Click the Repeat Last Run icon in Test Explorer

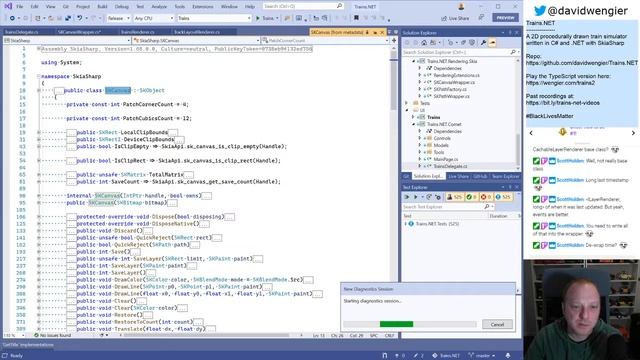pos(429,197)
